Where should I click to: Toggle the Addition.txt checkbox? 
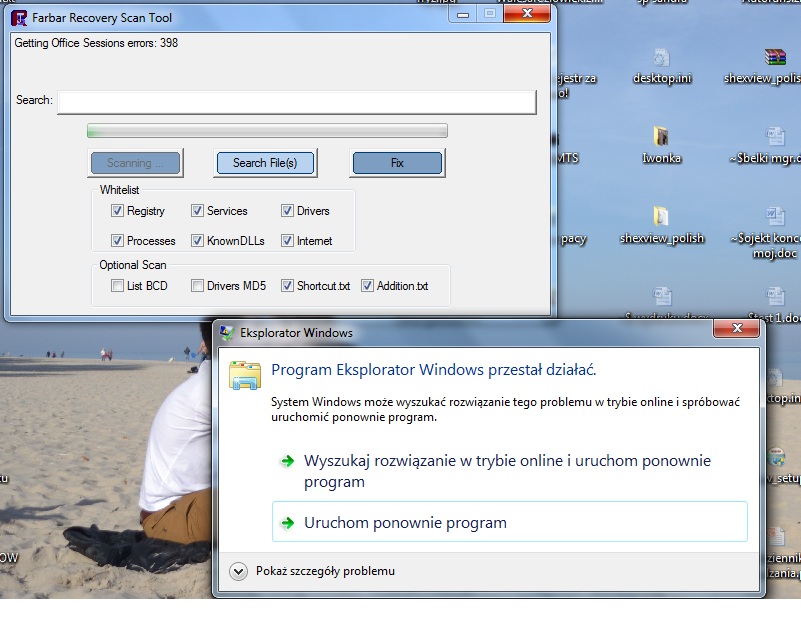pyautogui.click(x=367, y=285)
